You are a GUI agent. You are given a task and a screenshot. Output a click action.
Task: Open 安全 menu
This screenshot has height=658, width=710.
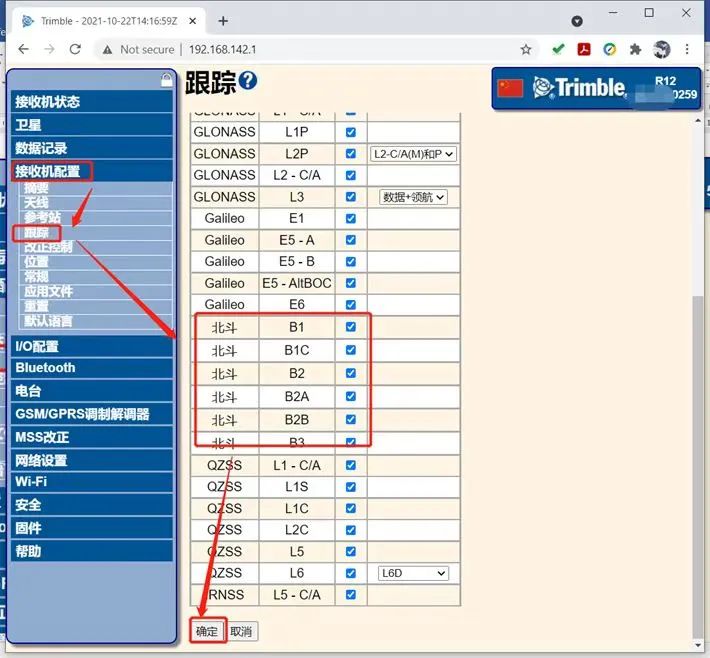point(92,505)
